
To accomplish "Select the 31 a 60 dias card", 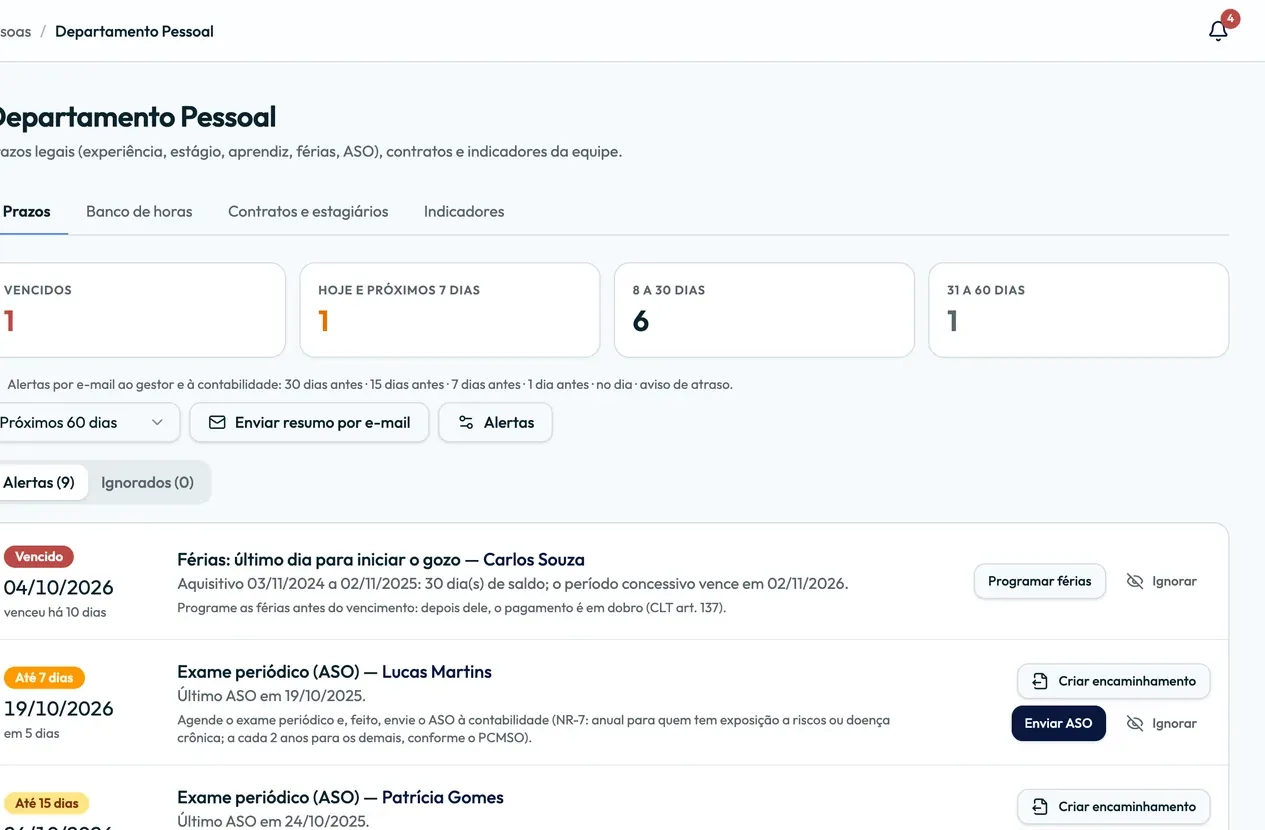I will coord(1078,310).
